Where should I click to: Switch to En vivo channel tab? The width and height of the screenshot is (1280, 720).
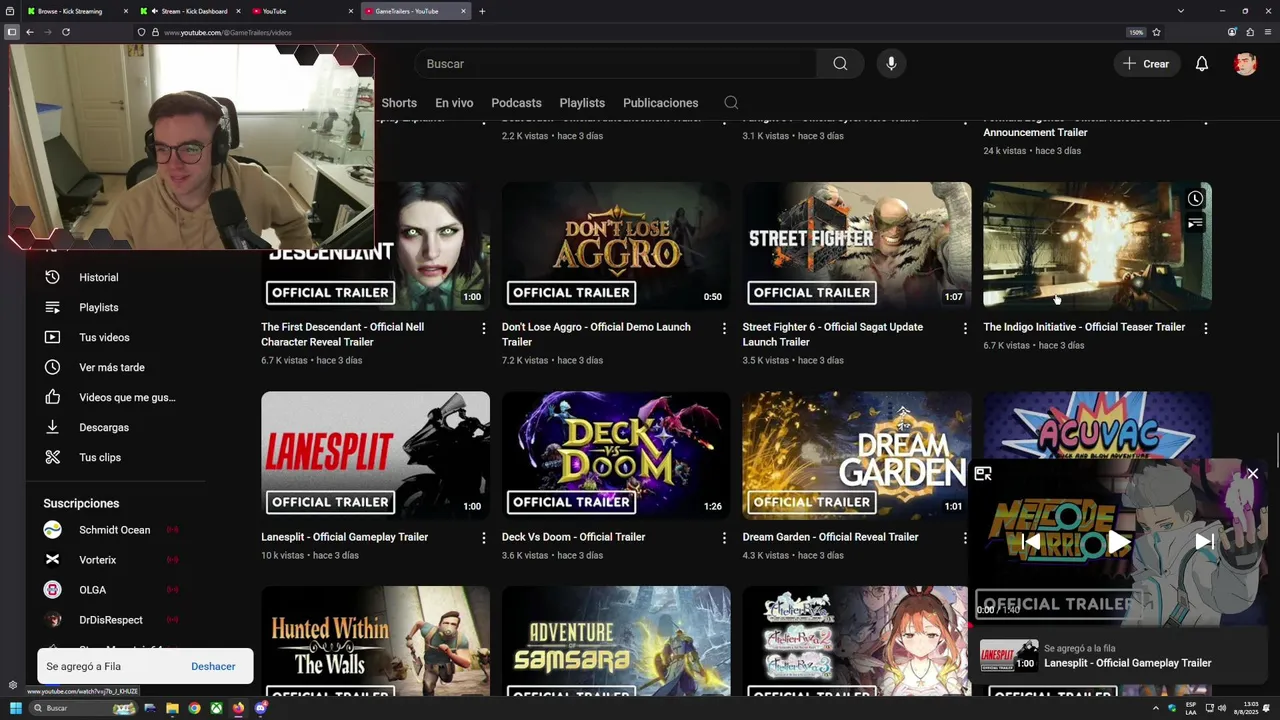pyautogui.click(x=454, y=103)
